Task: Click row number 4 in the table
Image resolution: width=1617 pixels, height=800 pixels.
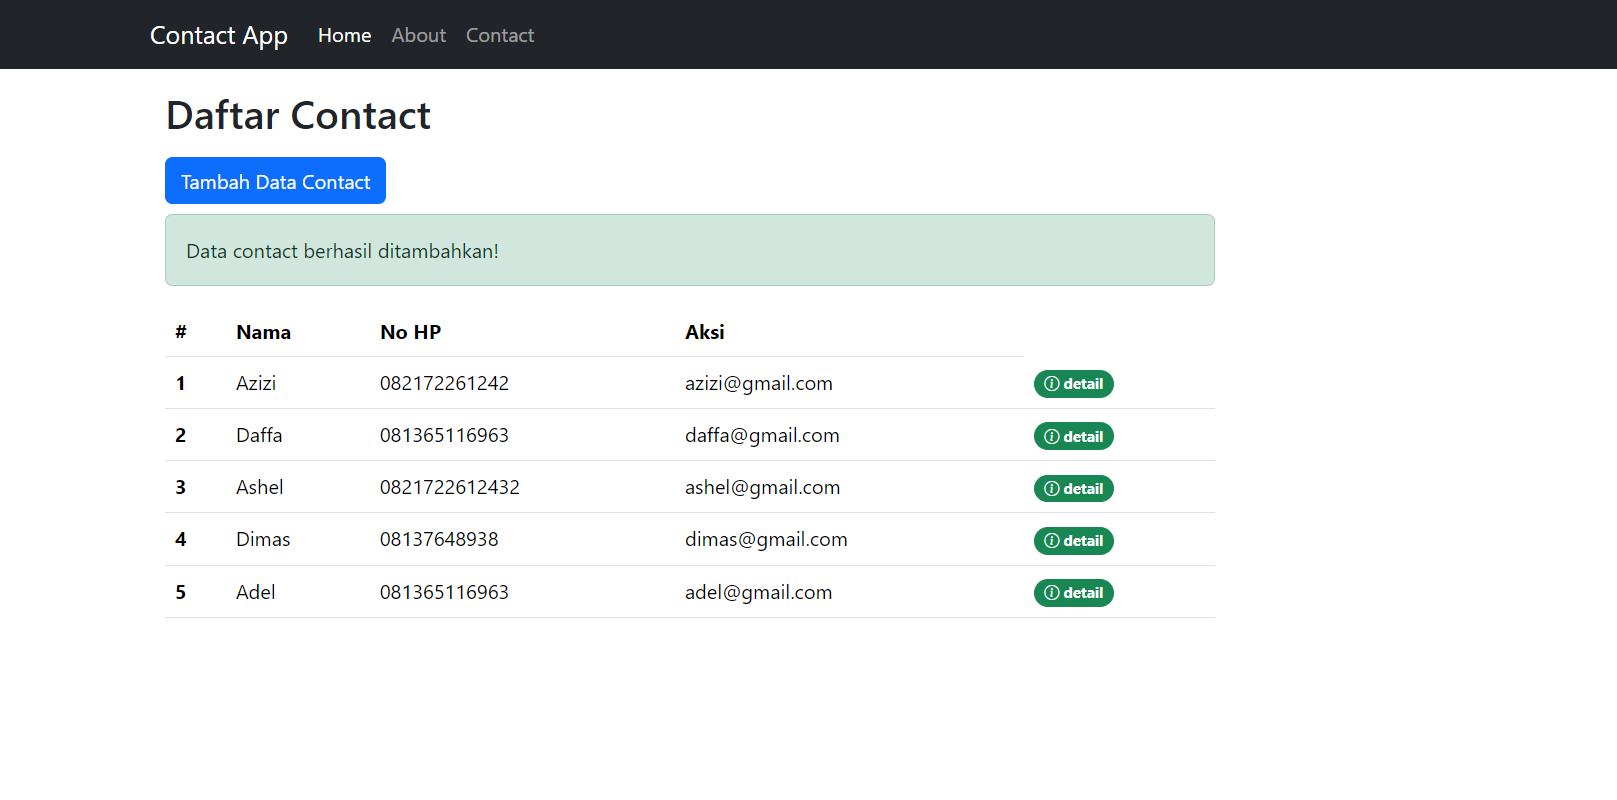Action: [x=181, y=539]
